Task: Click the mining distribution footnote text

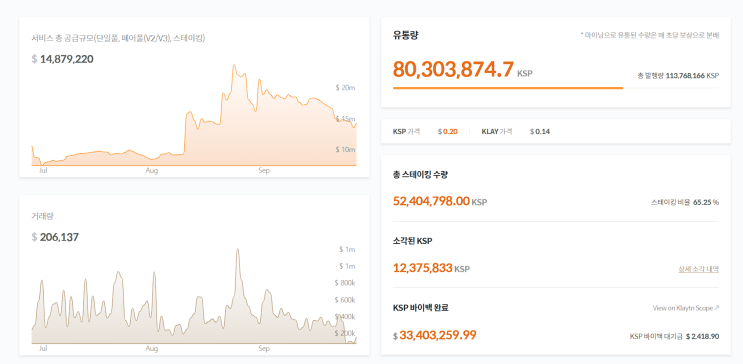Action: pyautogui.click(x=650, y=35)
